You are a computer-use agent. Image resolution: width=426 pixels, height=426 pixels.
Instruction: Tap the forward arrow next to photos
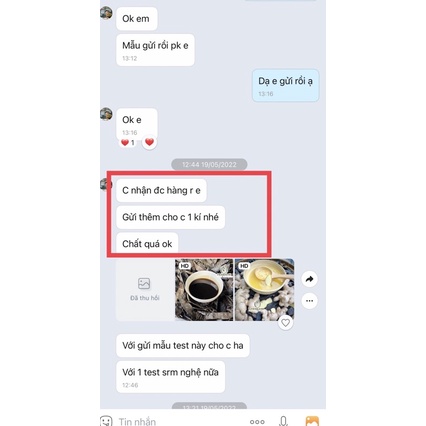(309, 279)
